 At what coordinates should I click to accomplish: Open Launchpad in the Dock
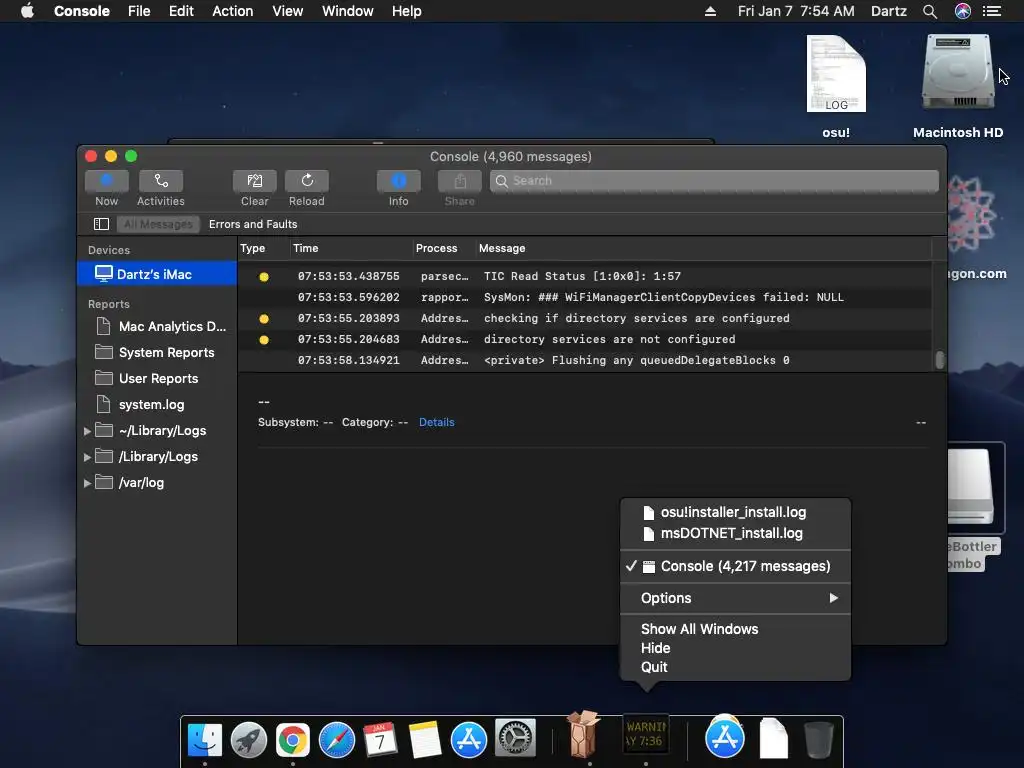249,740
